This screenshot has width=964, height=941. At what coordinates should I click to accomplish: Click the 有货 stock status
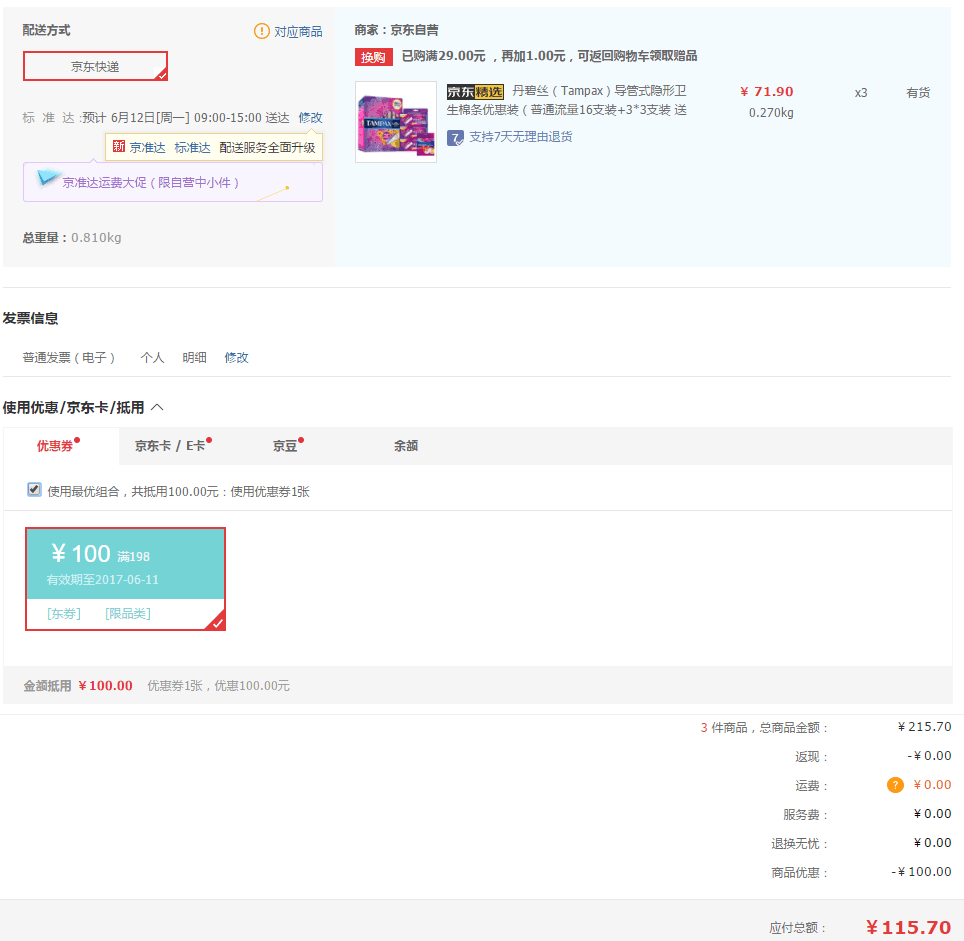click(918, 93)
